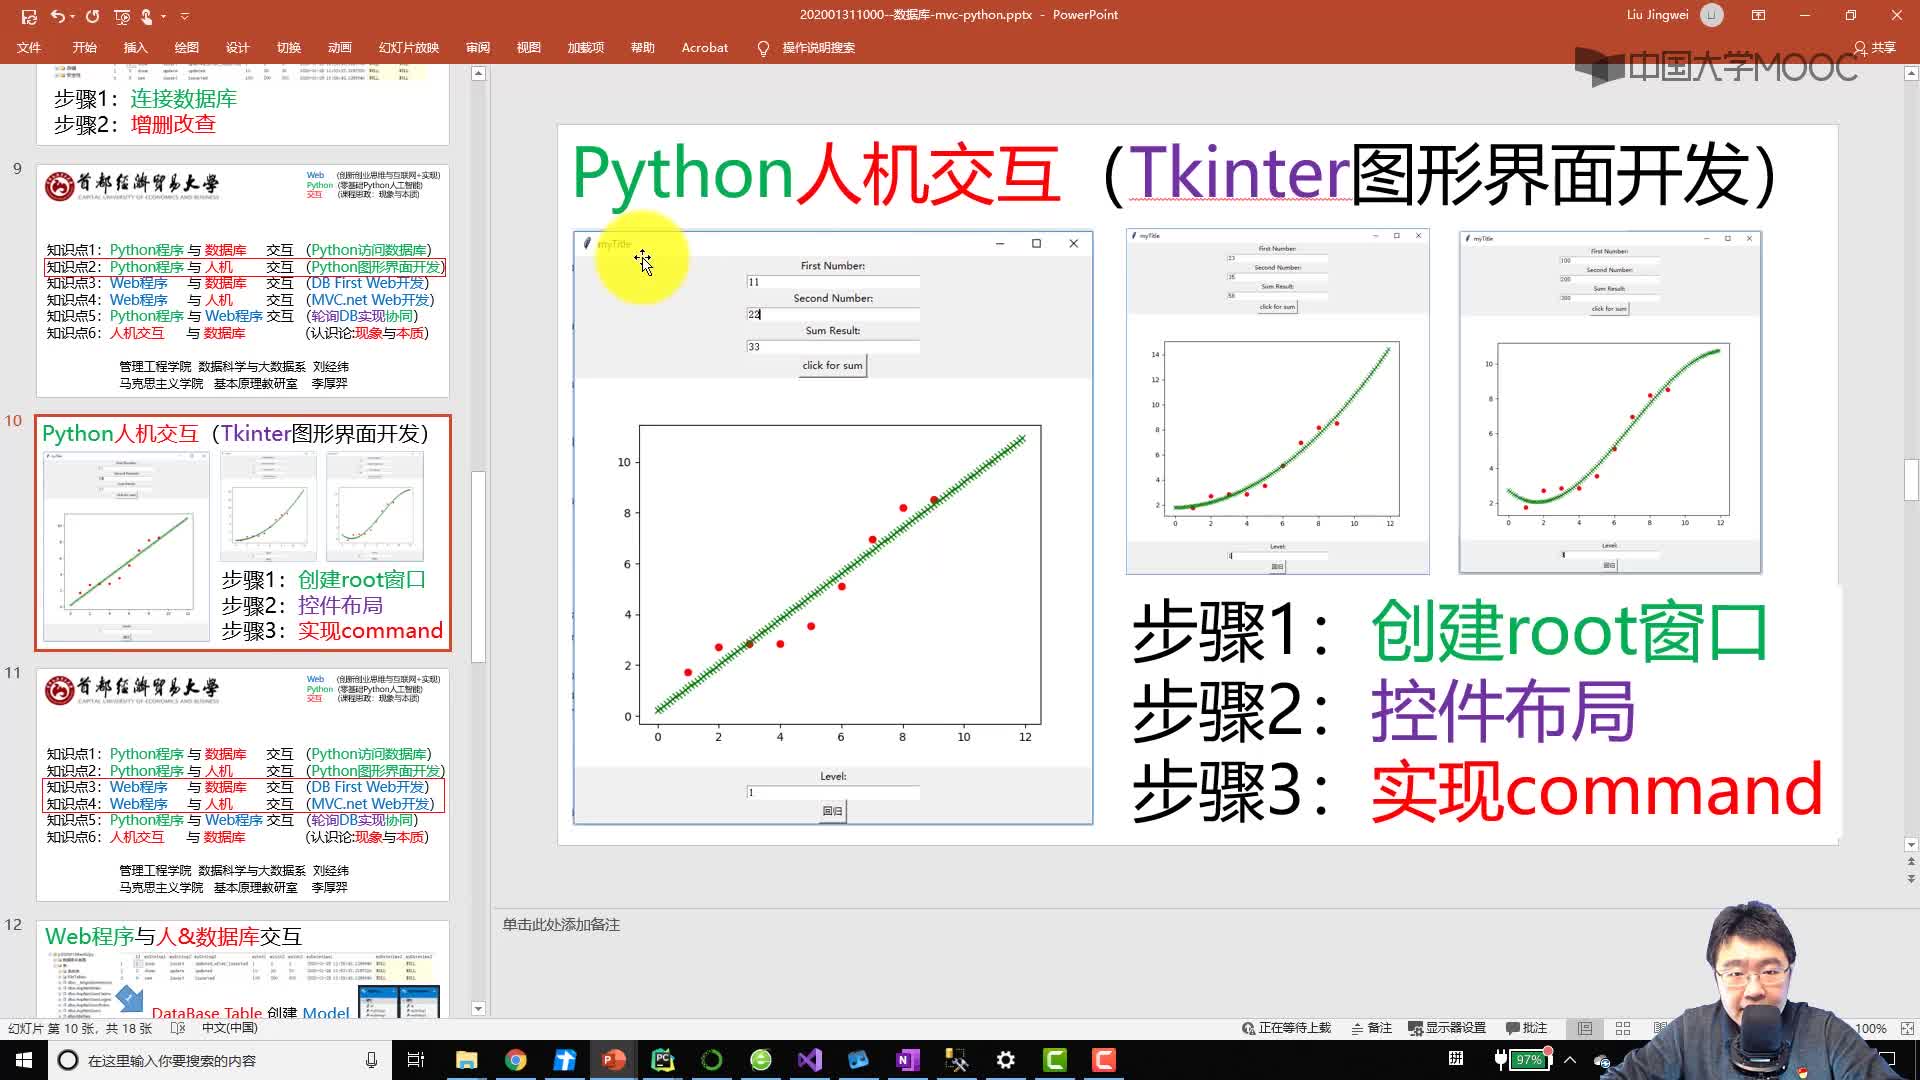
Task: Open the Undo history dropdown arrow
Action: coord(72,16)
